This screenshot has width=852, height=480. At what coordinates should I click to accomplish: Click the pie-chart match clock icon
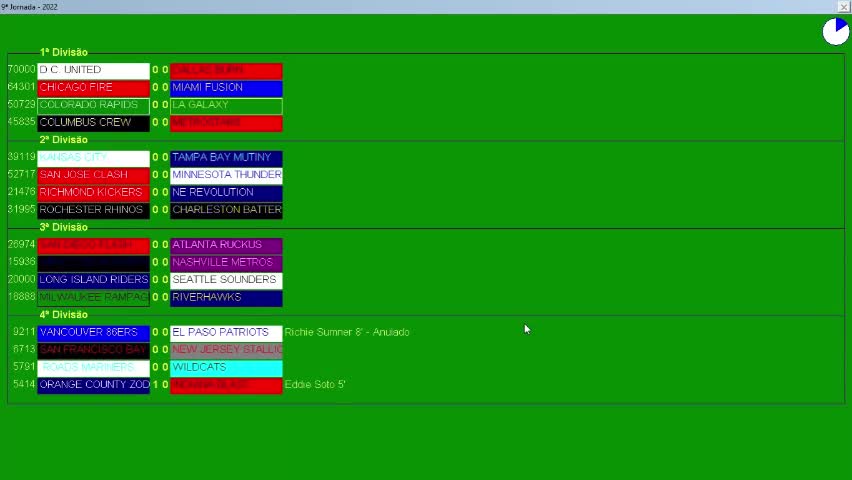point(836,32)
